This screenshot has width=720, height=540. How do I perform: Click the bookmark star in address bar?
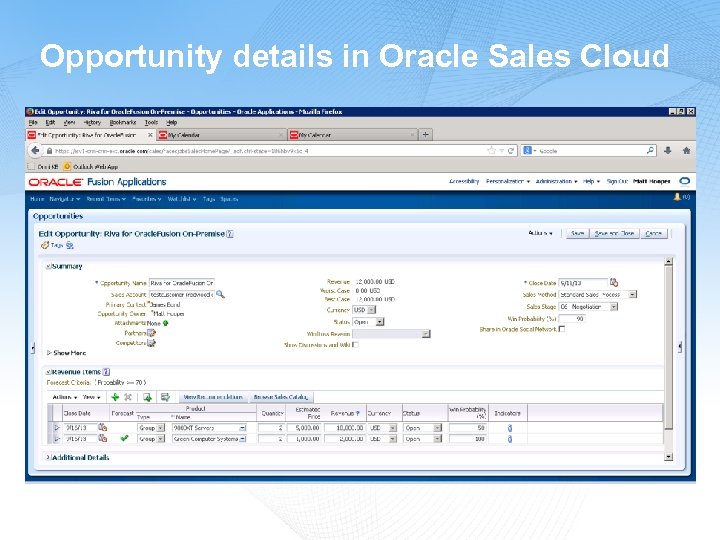[x=492, y=151]
